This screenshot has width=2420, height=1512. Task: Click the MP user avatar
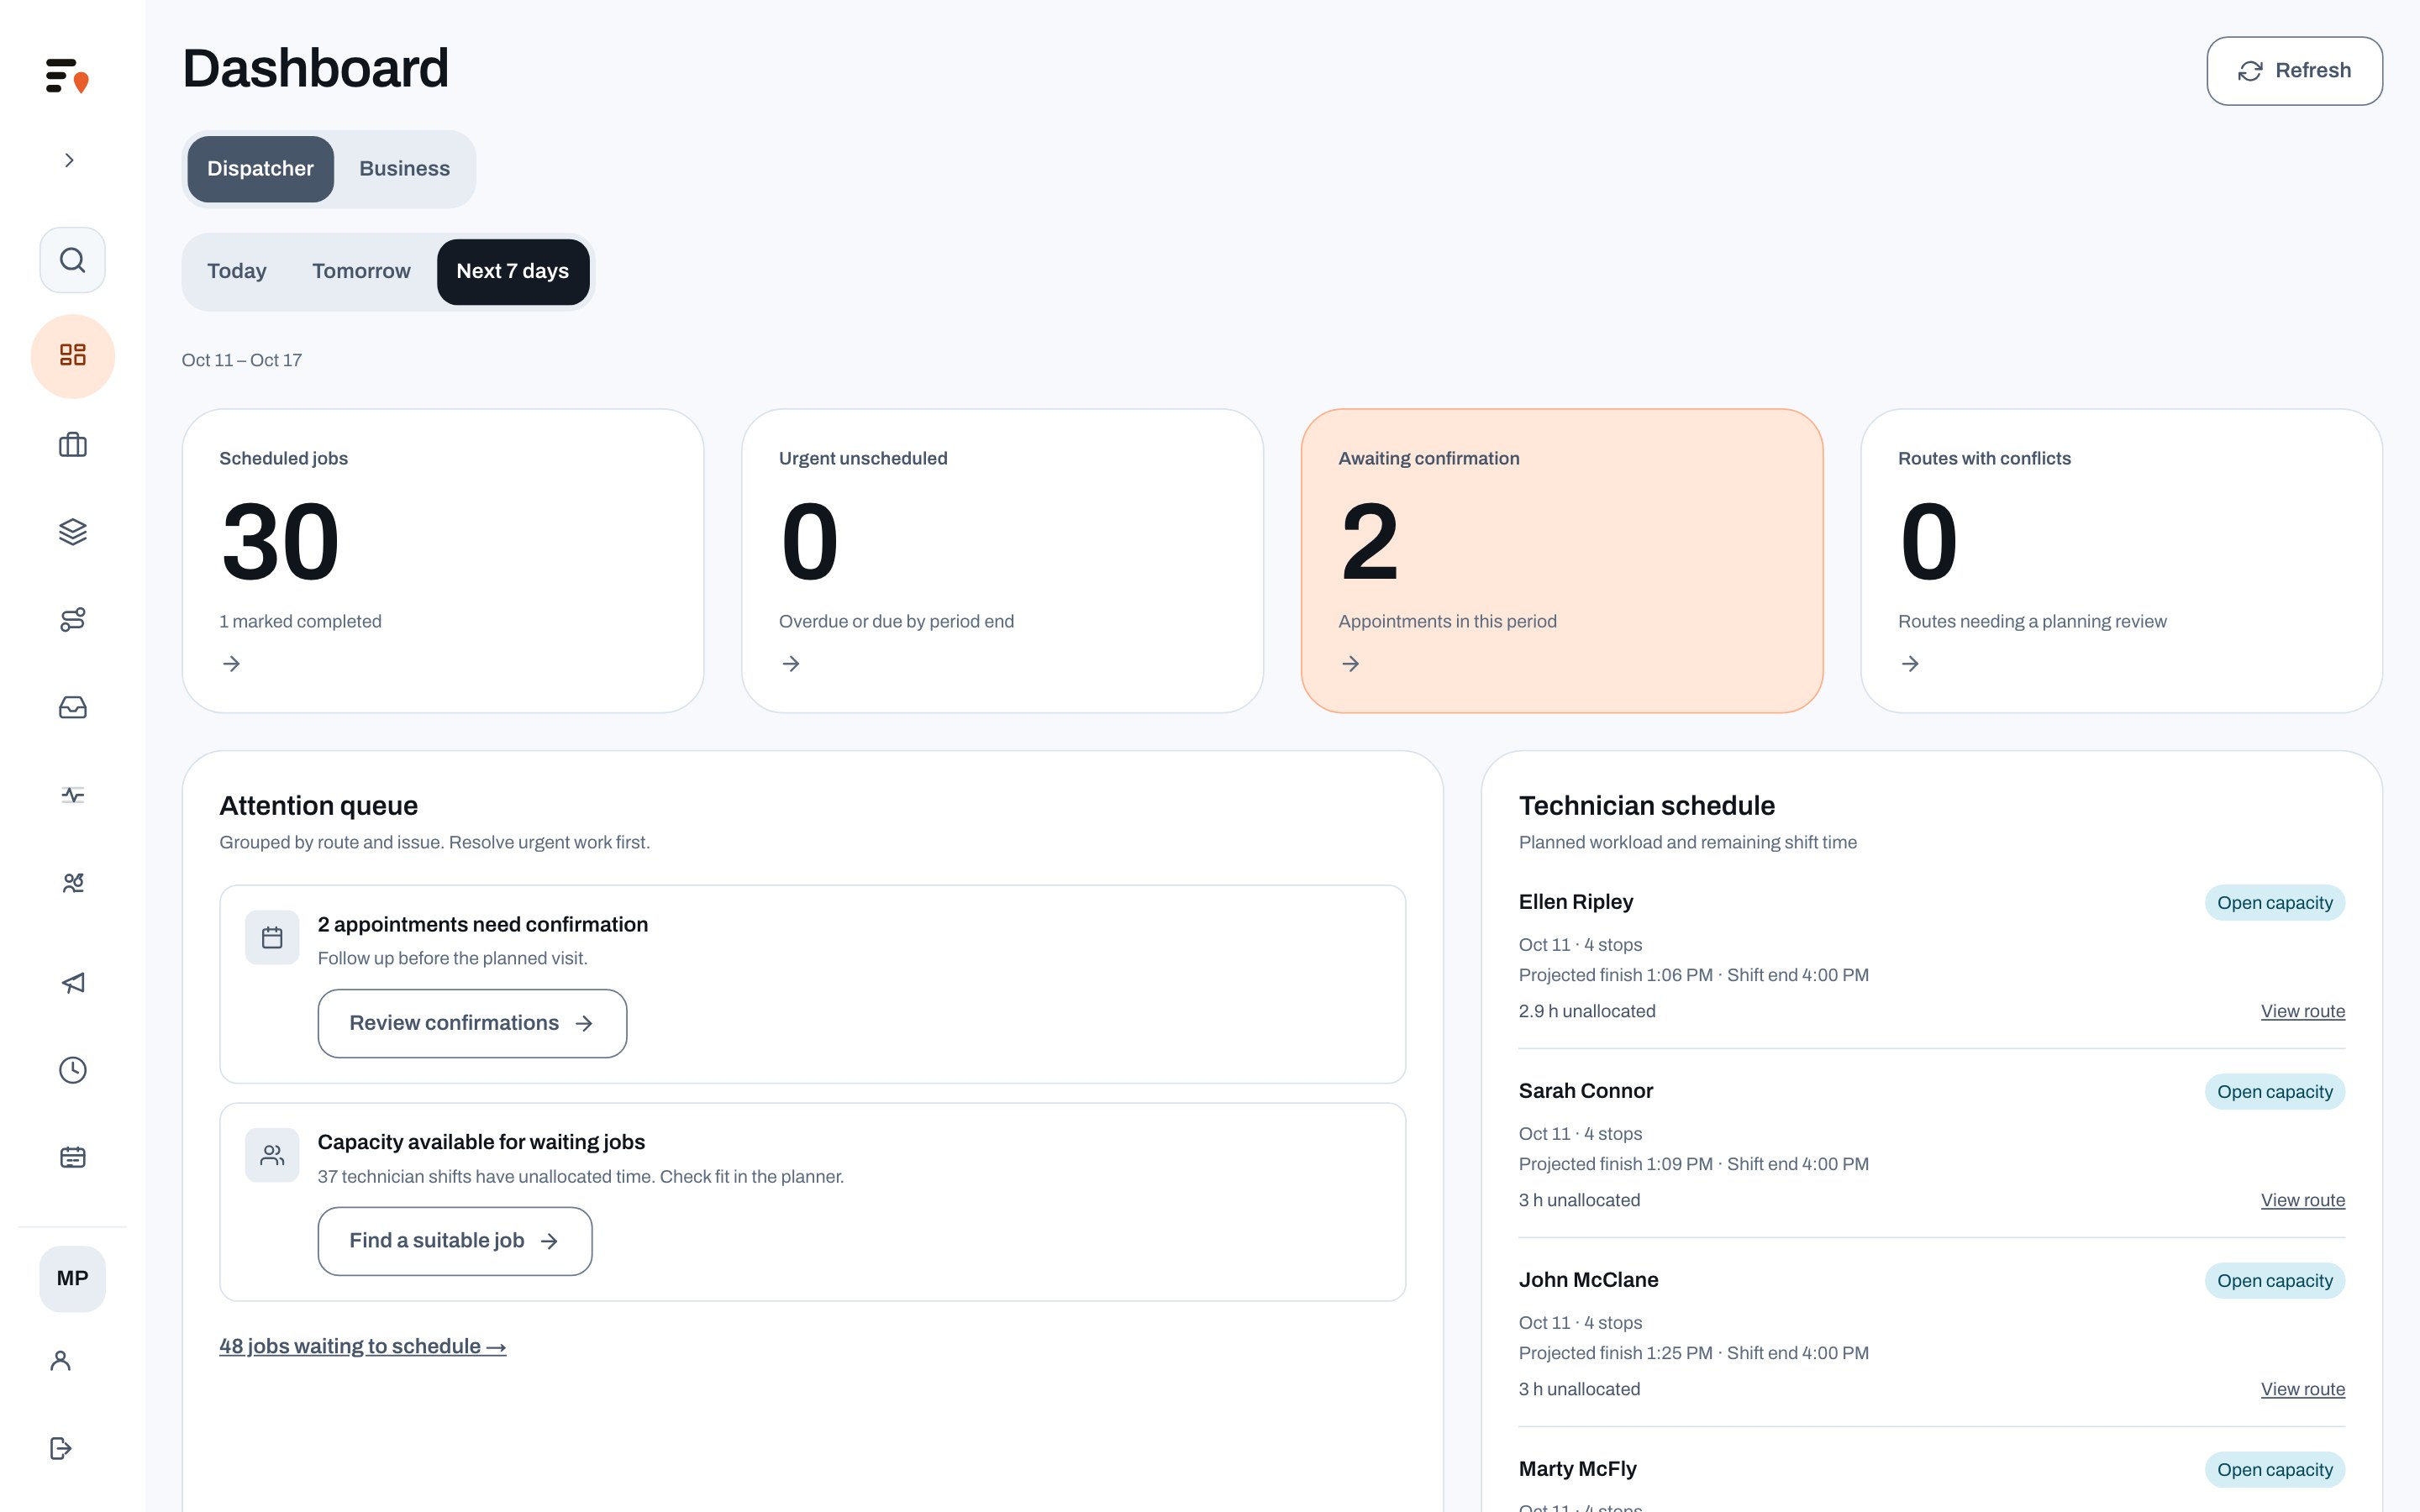coord(72,1278)
